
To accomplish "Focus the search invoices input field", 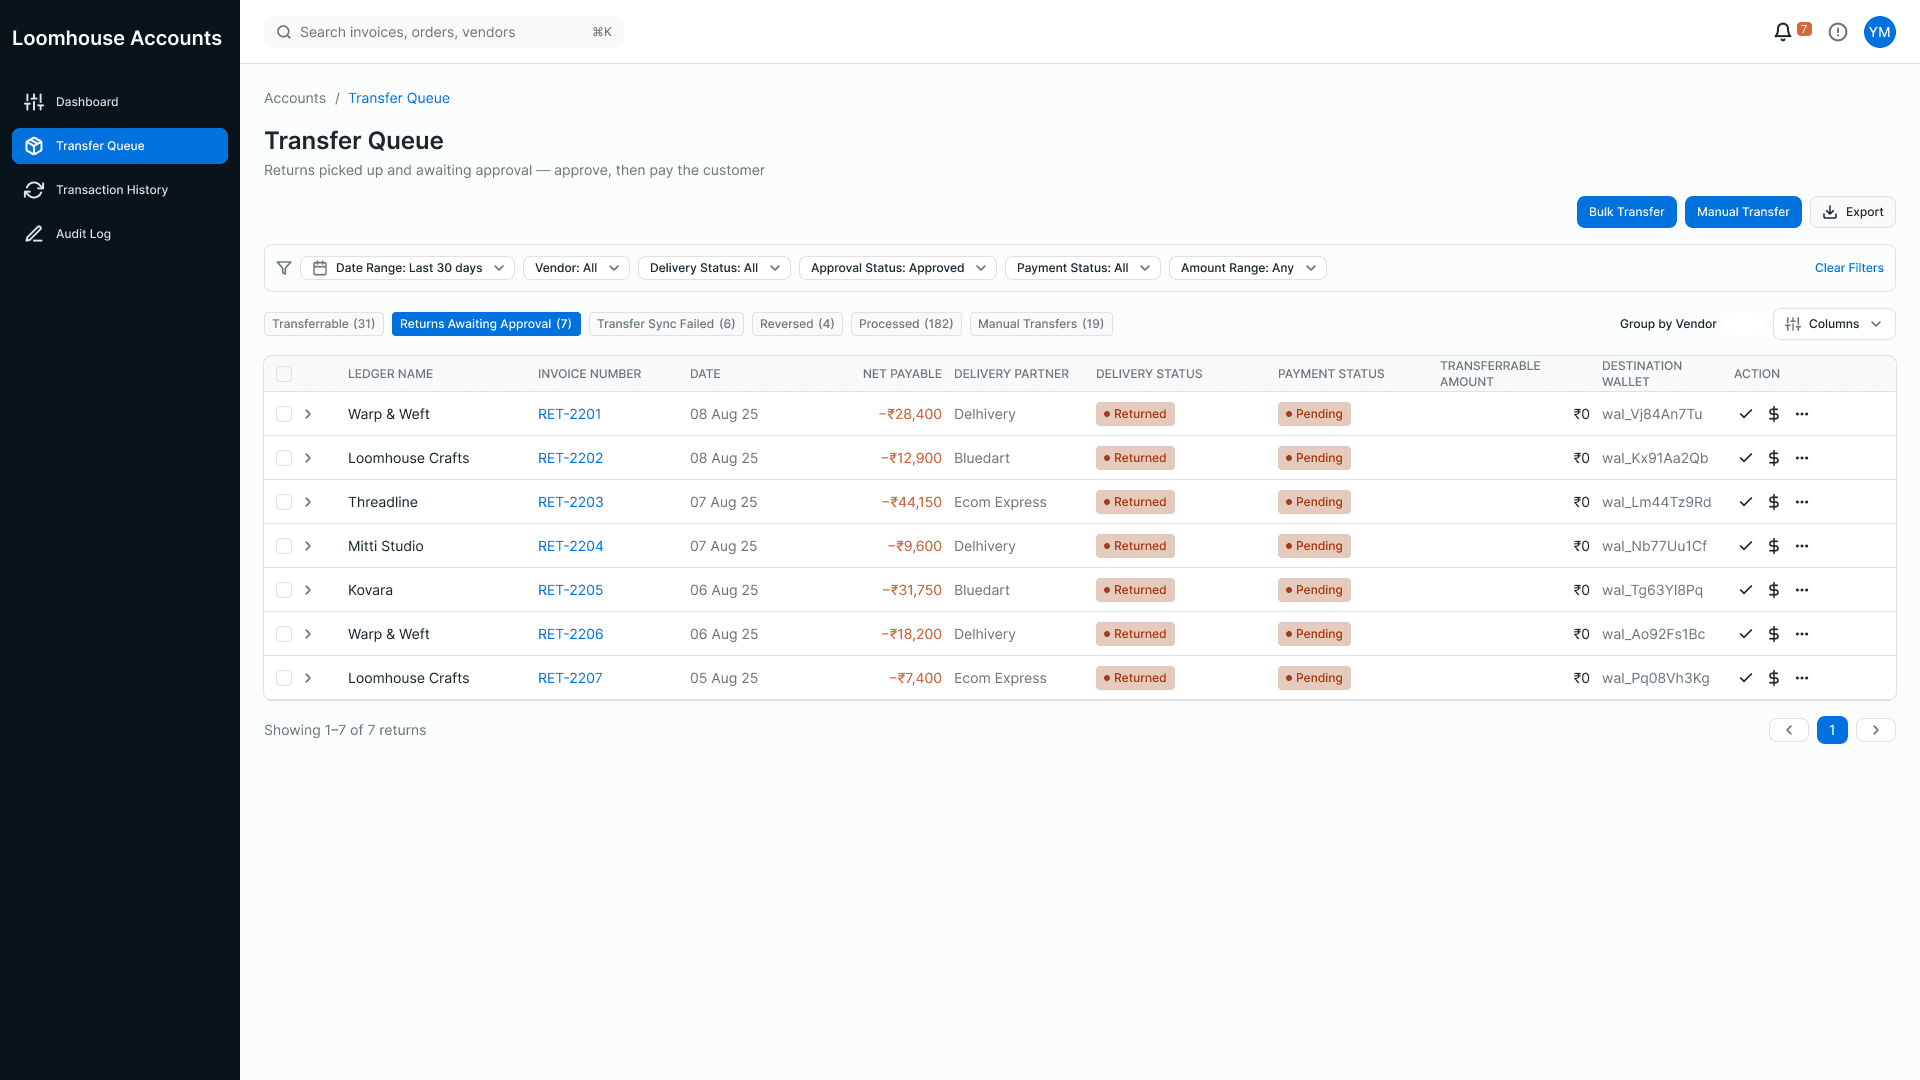I will point(444,32).
